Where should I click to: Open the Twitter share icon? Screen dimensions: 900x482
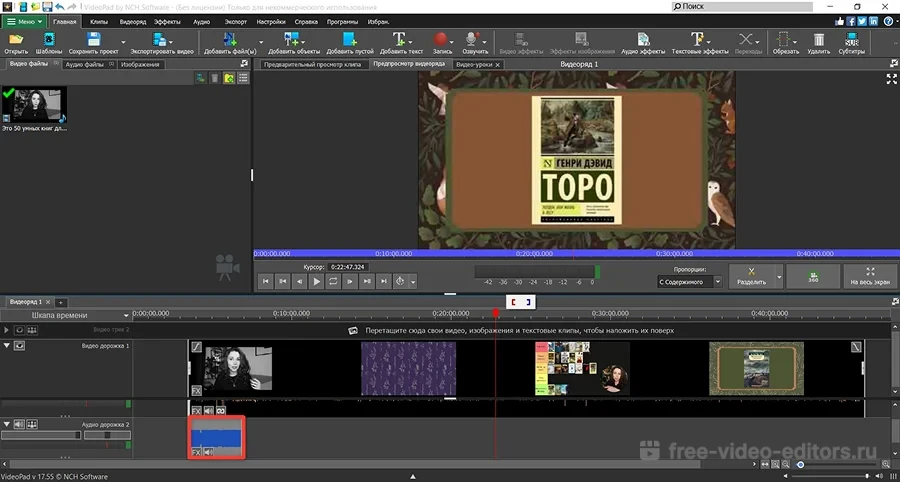tap(862, 21)
